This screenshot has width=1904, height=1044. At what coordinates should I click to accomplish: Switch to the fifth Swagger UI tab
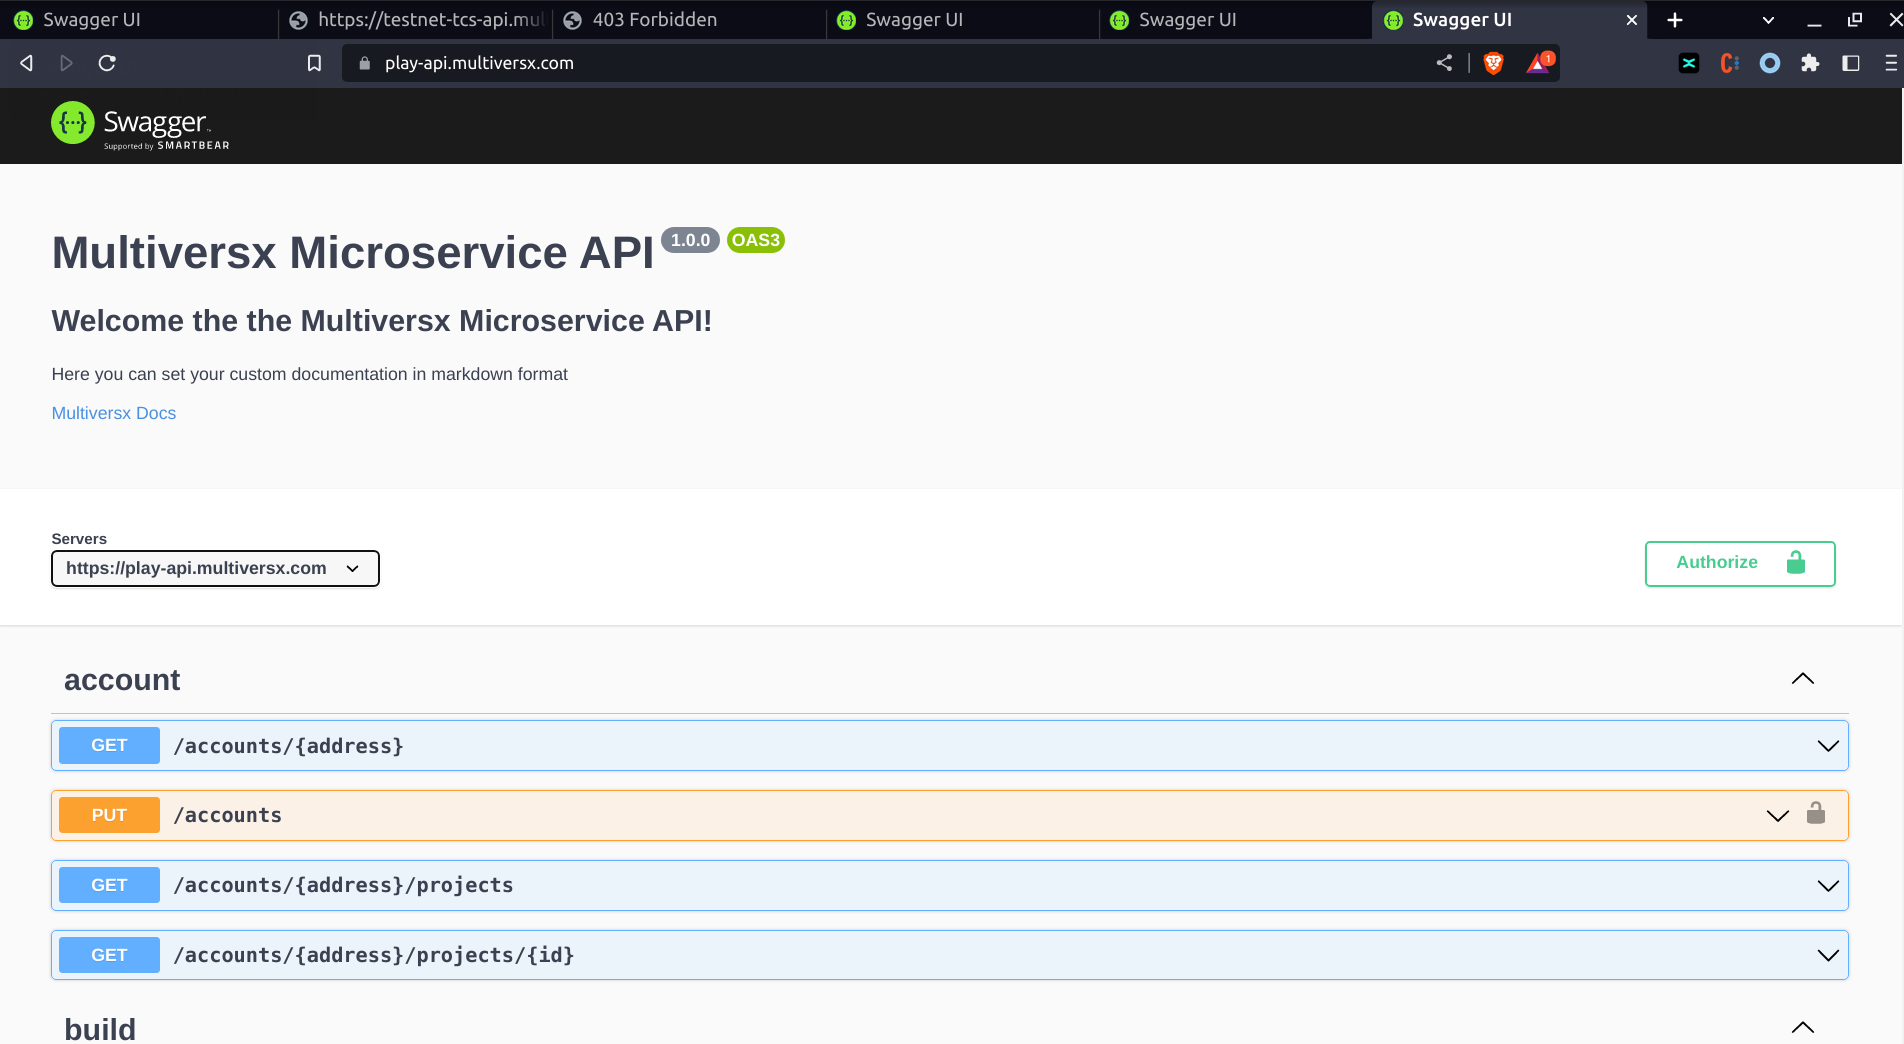(1236, 20)
